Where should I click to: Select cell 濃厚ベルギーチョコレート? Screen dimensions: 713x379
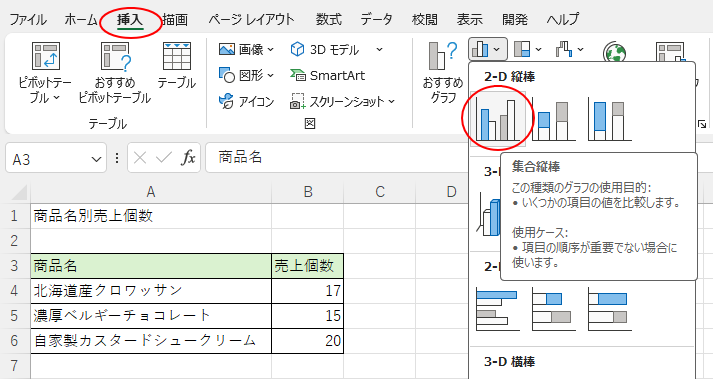(x=151, y=316)
